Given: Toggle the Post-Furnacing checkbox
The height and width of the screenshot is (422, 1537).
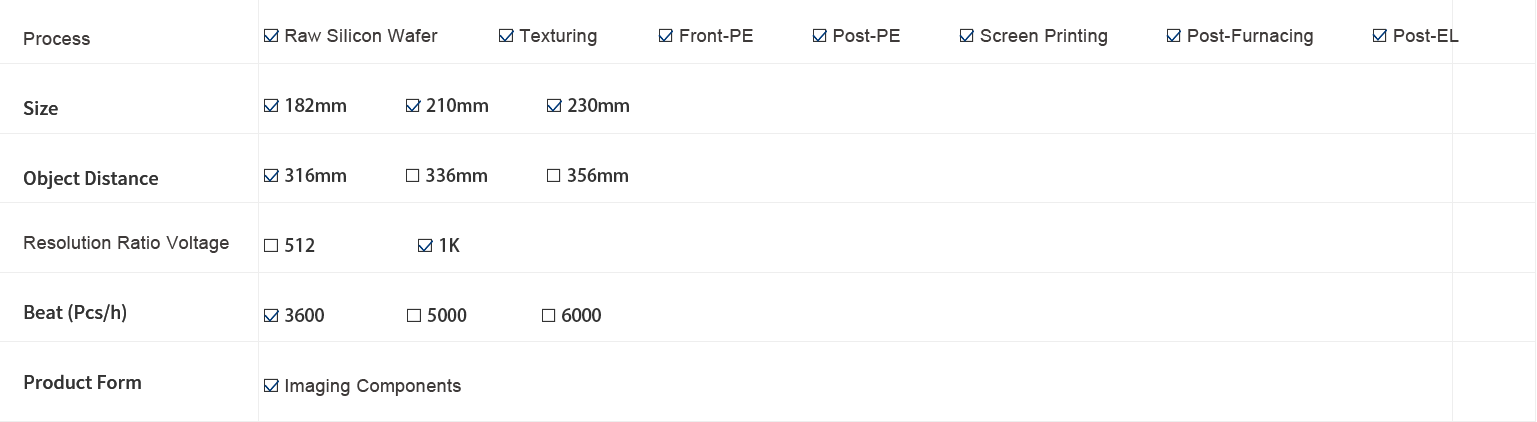Looking at the screenshot, I should point(1174,36).
